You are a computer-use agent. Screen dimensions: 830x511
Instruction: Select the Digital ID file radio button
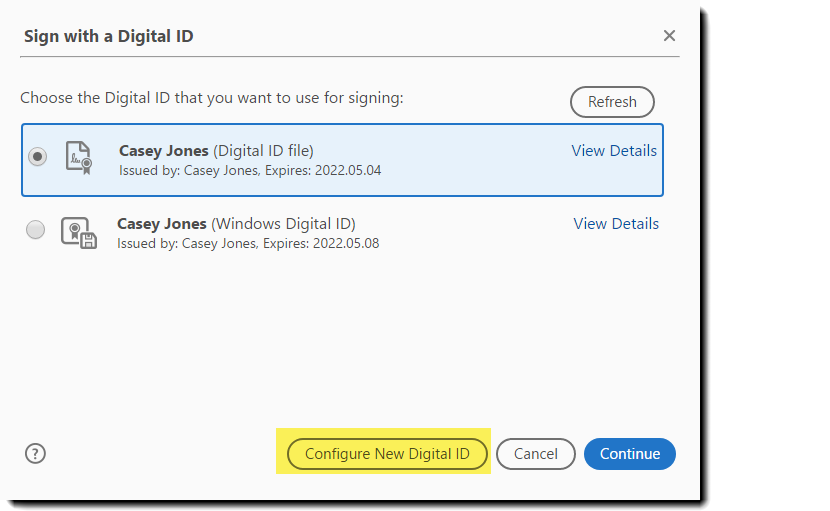click(x=38, y=157)
